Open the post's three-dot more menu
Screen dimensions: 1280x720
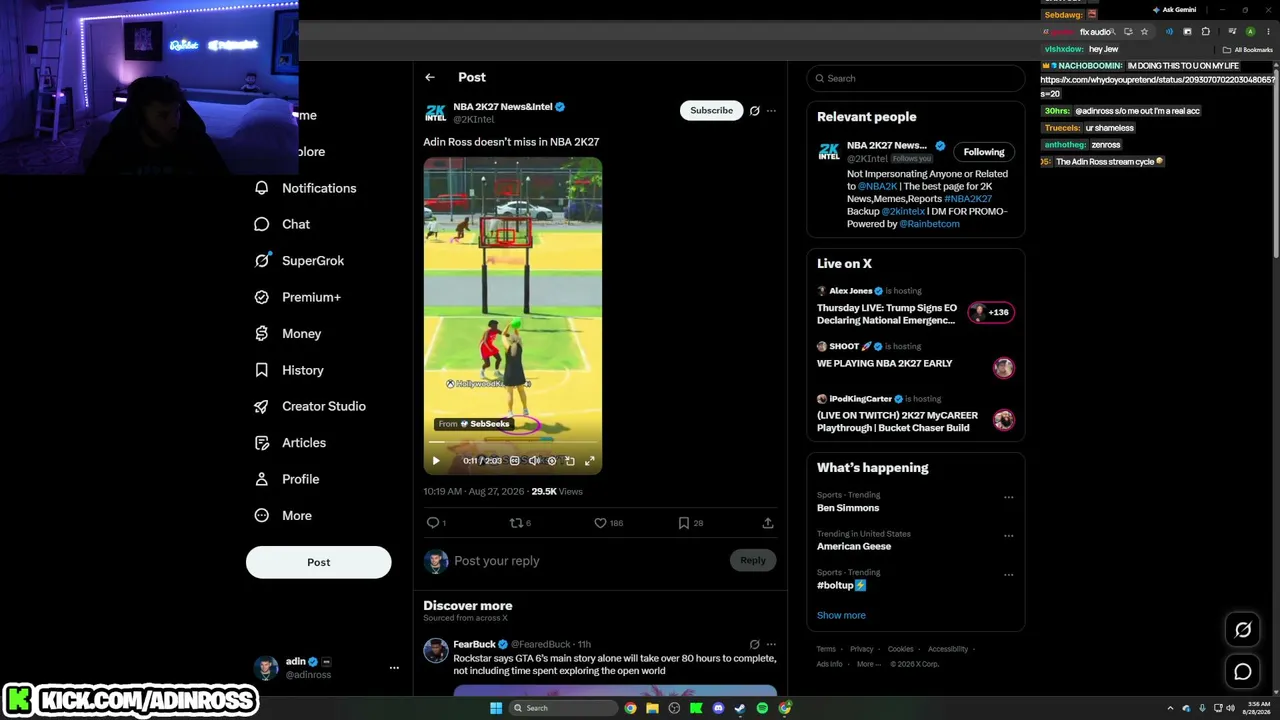tap(771, 111)
